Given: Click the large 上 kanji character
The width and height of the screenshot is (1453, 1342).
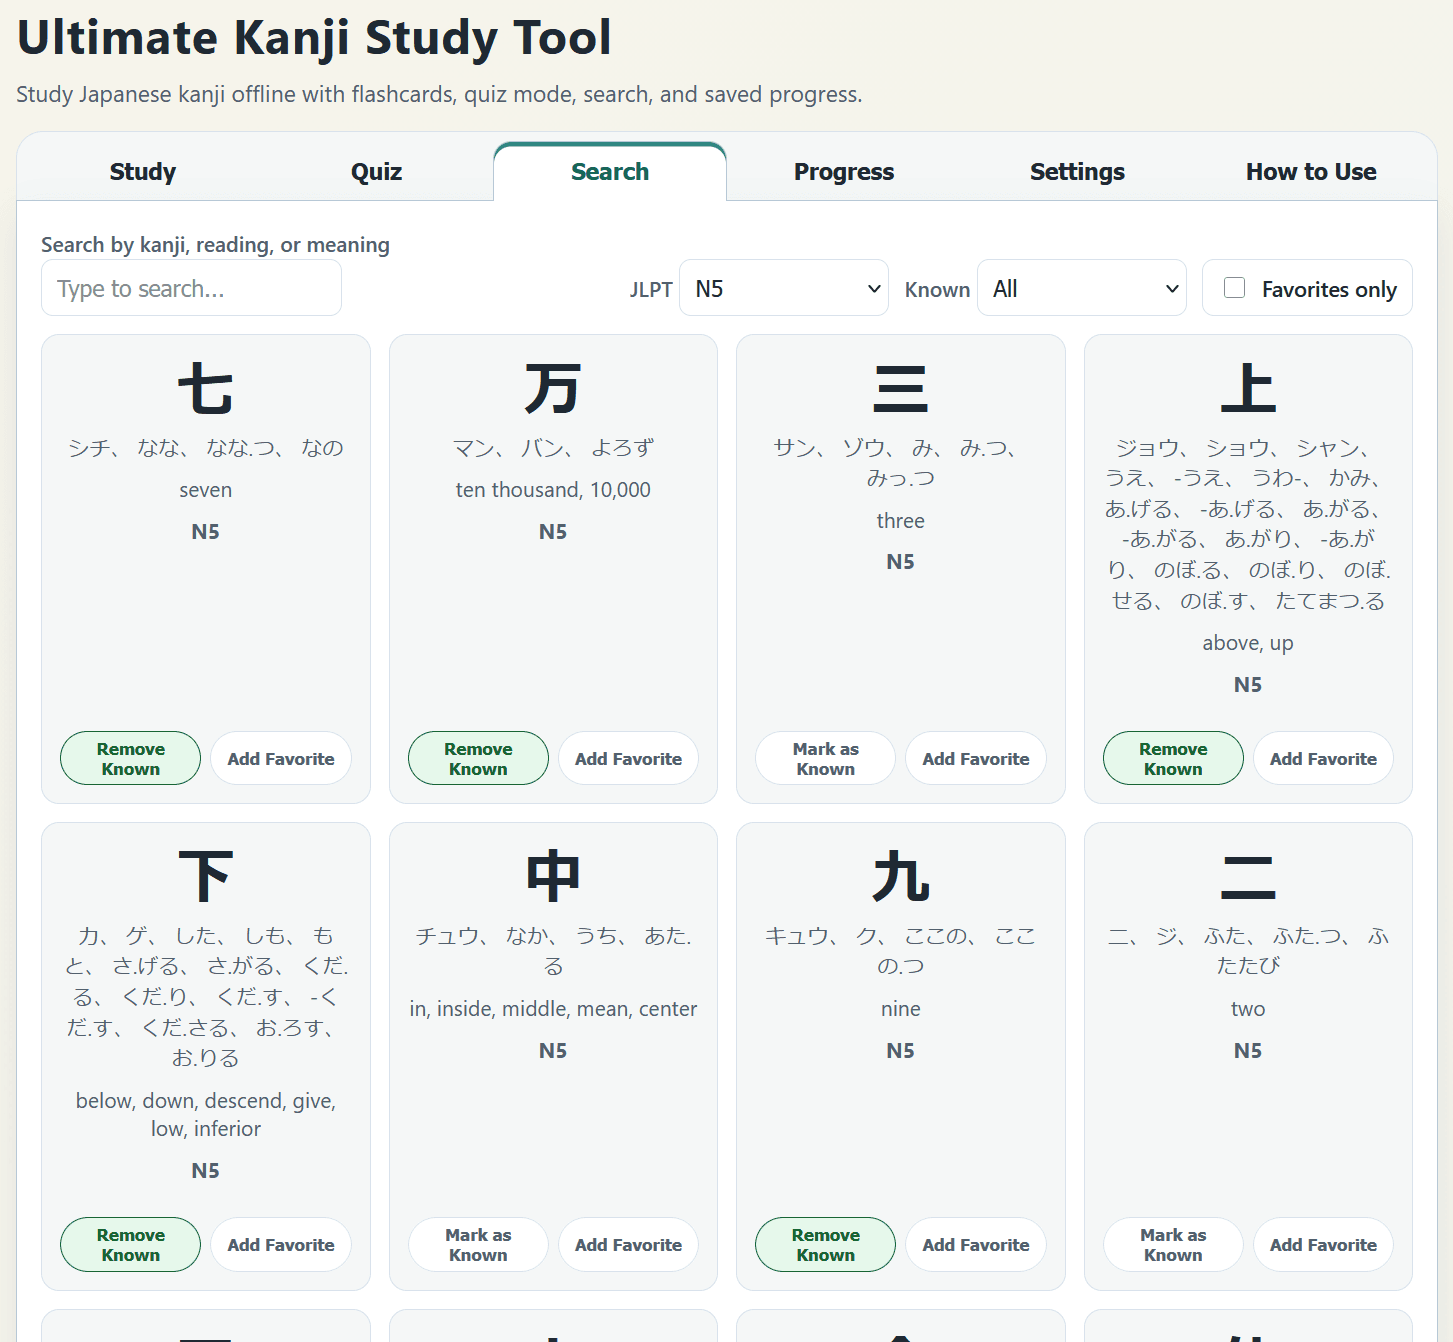Looking at the screenshot, I should [x=1248, y=389].
